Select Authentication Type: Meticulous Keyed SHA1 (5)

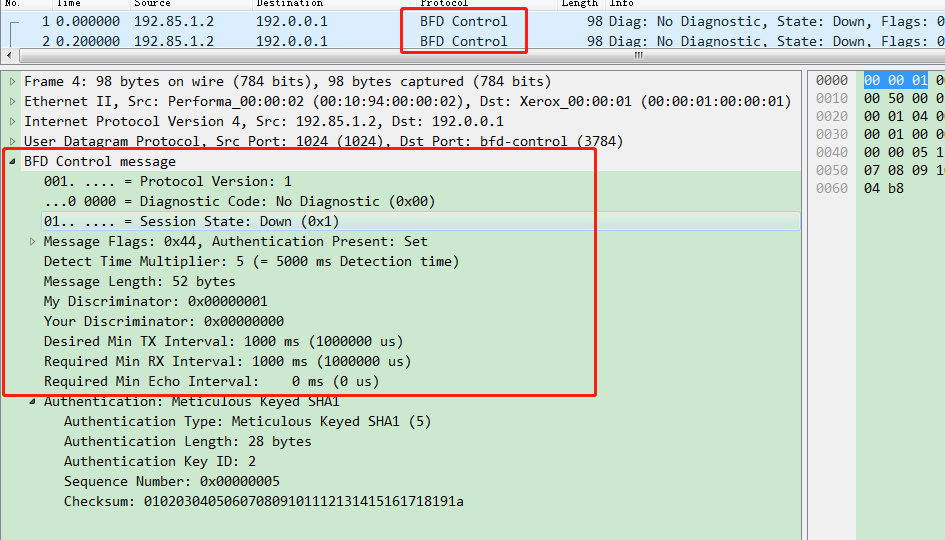tap(248, 421)
